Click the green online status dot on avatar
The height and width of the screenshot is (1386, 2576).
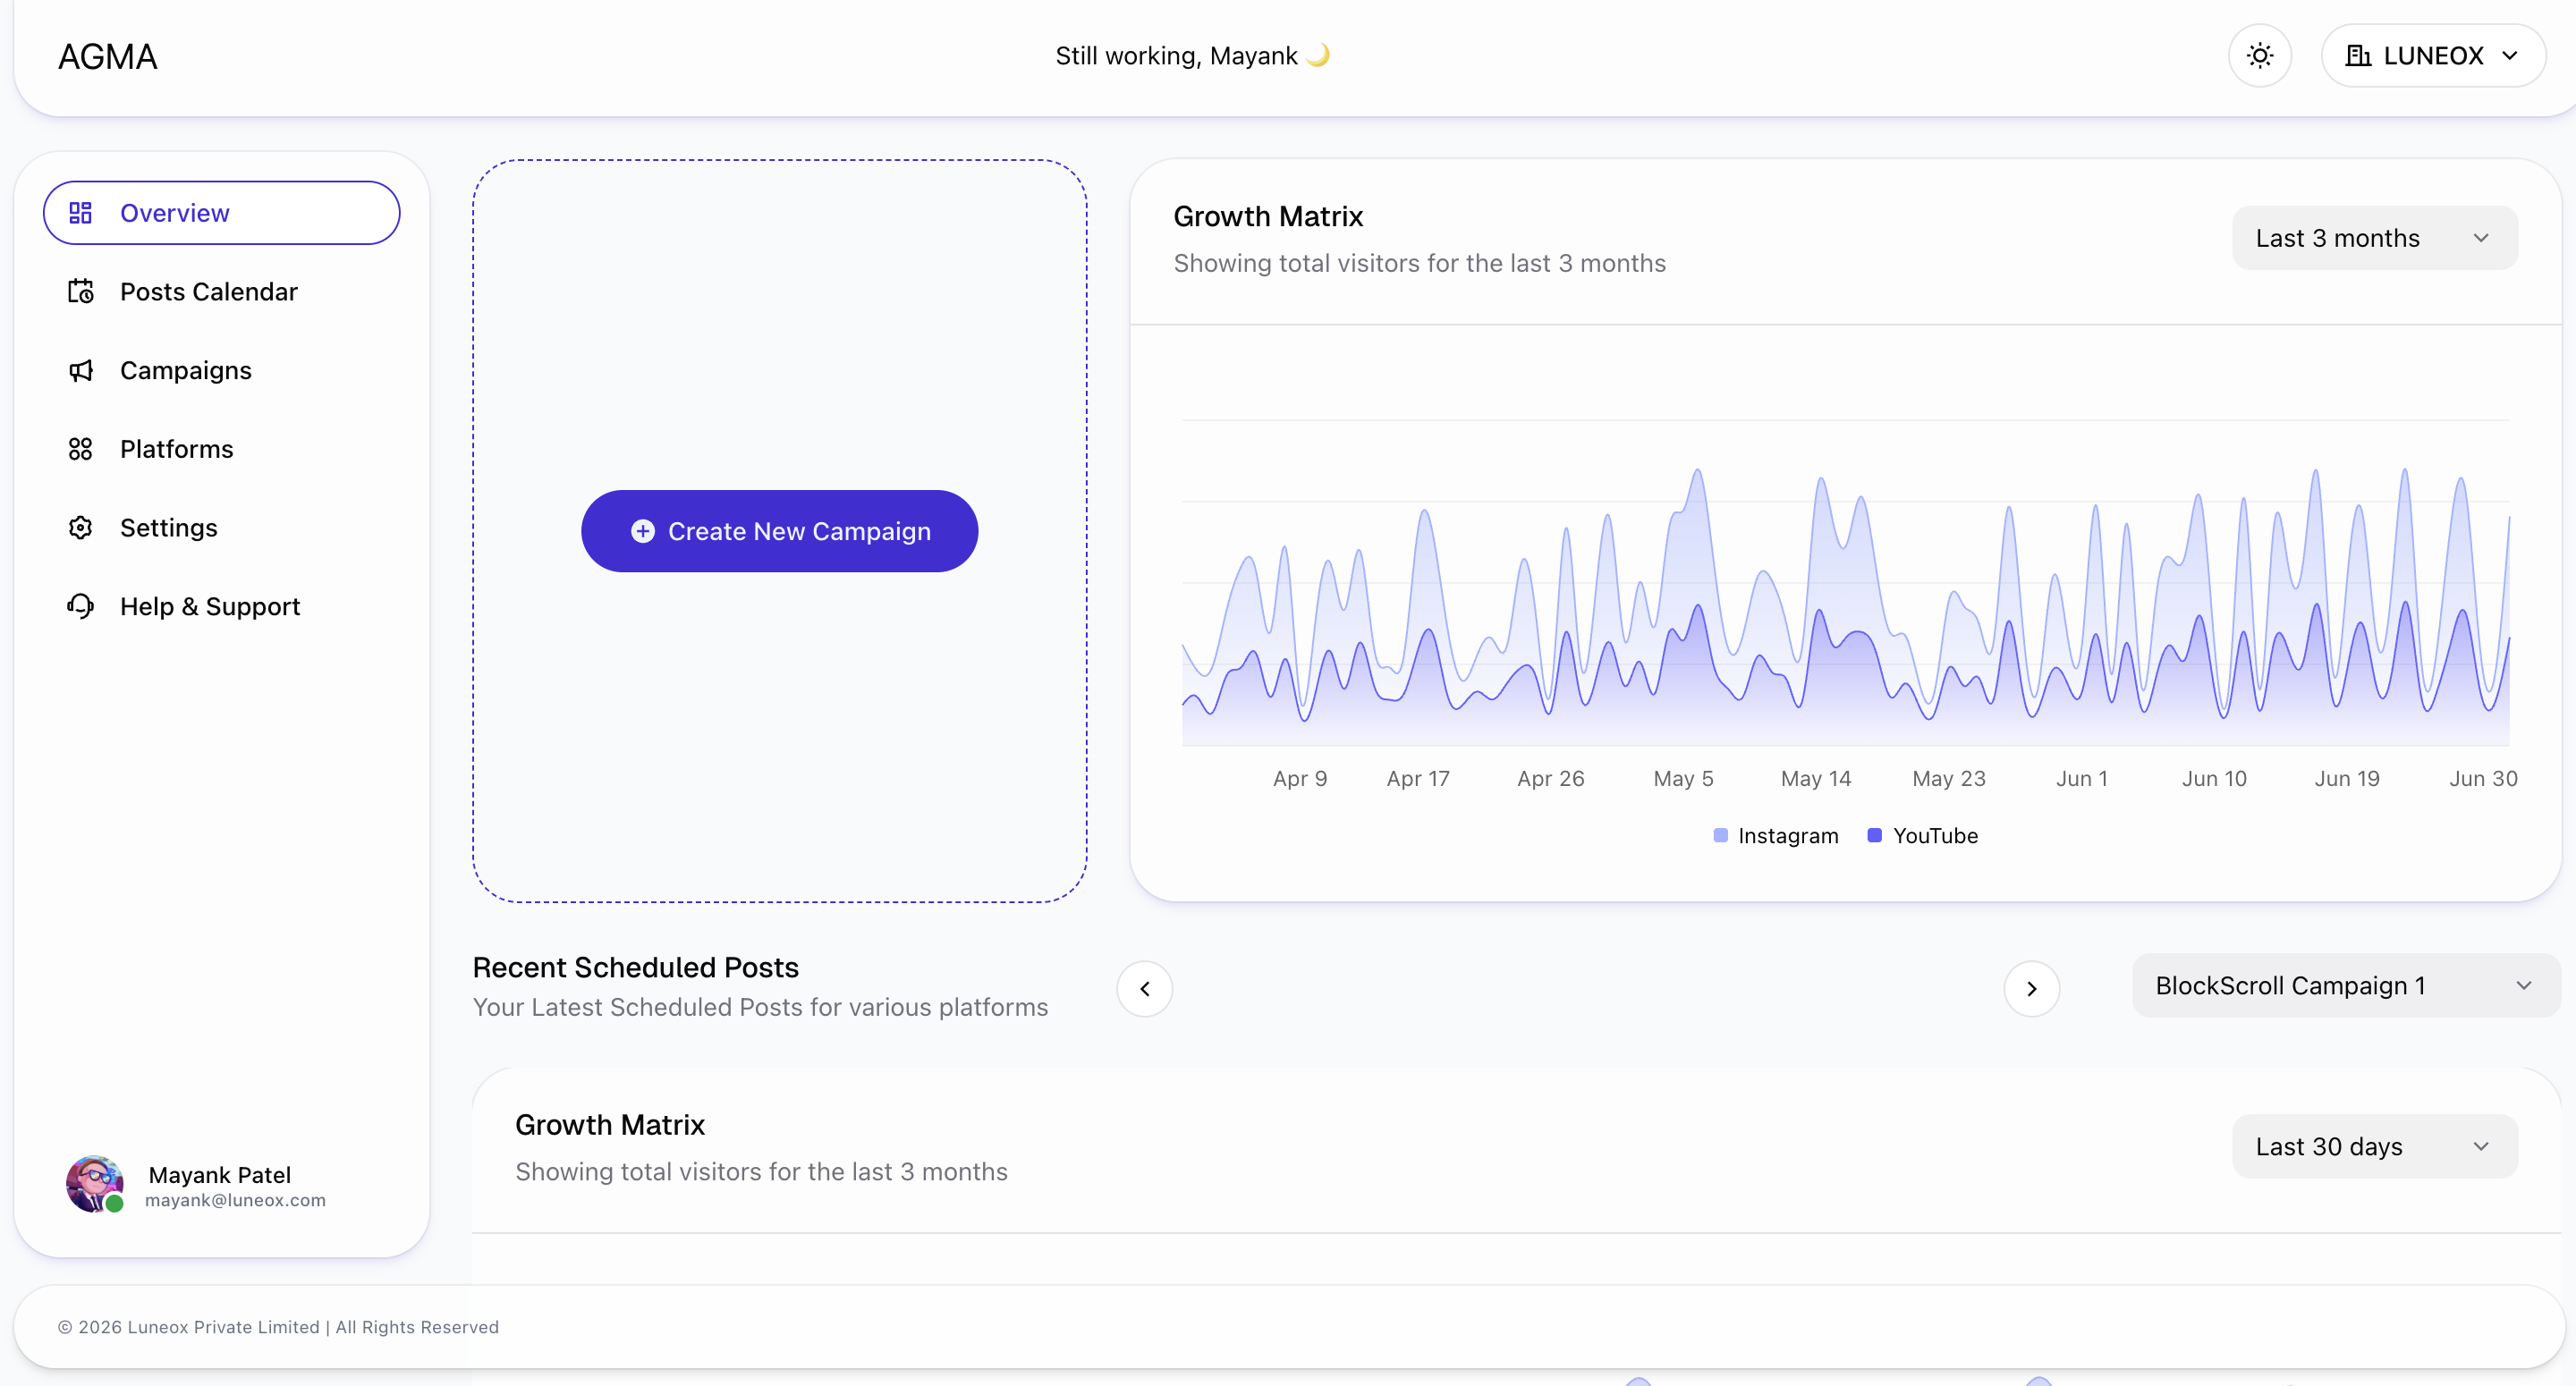point(115,1204)
